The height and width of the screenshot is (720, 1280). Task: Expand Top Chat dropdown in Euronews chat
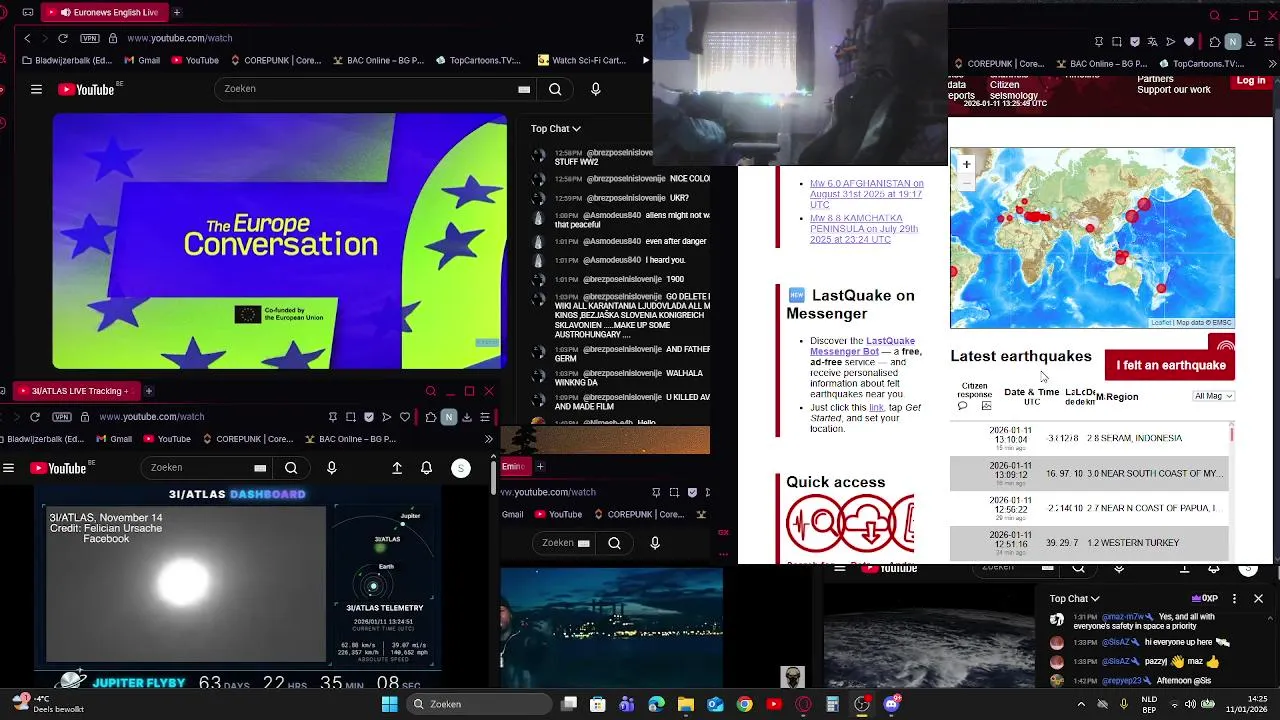(x=555, y=128)
